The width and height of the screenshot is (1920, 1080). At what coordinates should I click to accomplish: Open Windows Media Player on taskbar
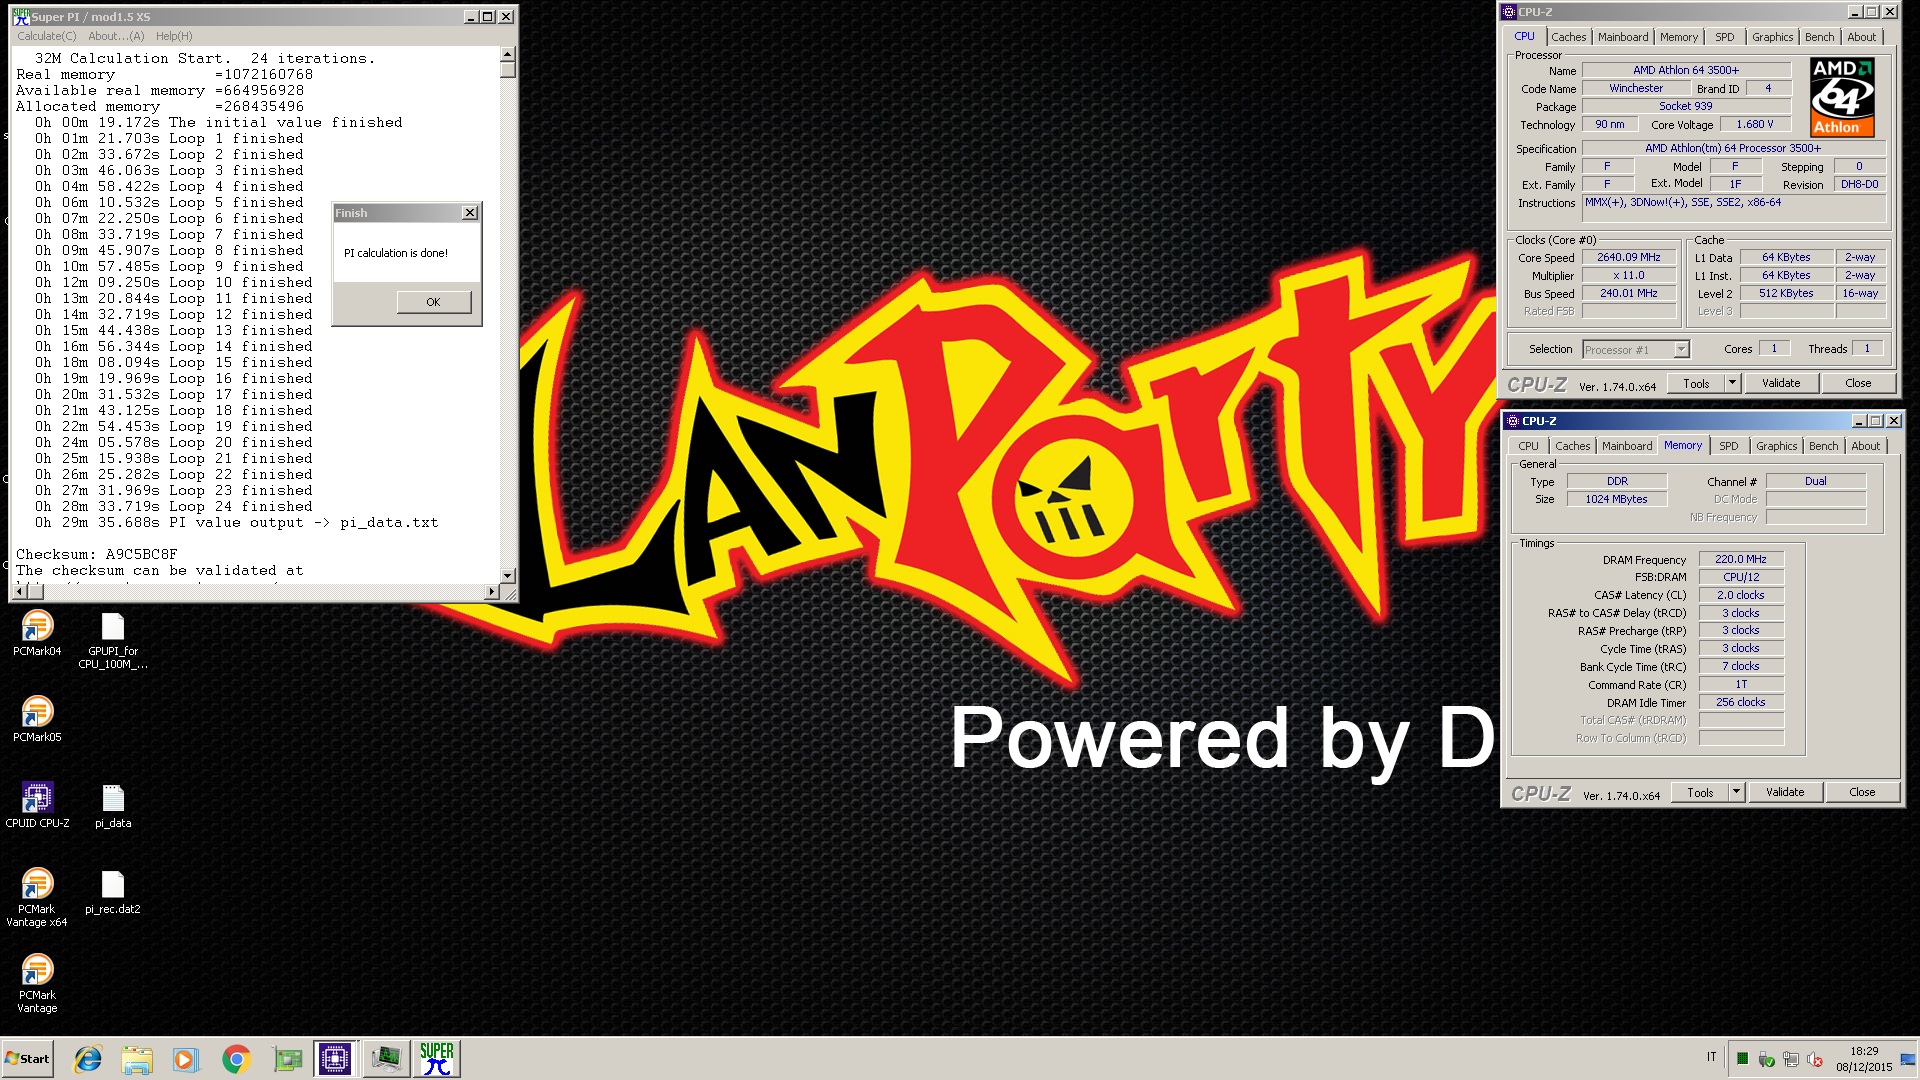(185, 1059)
